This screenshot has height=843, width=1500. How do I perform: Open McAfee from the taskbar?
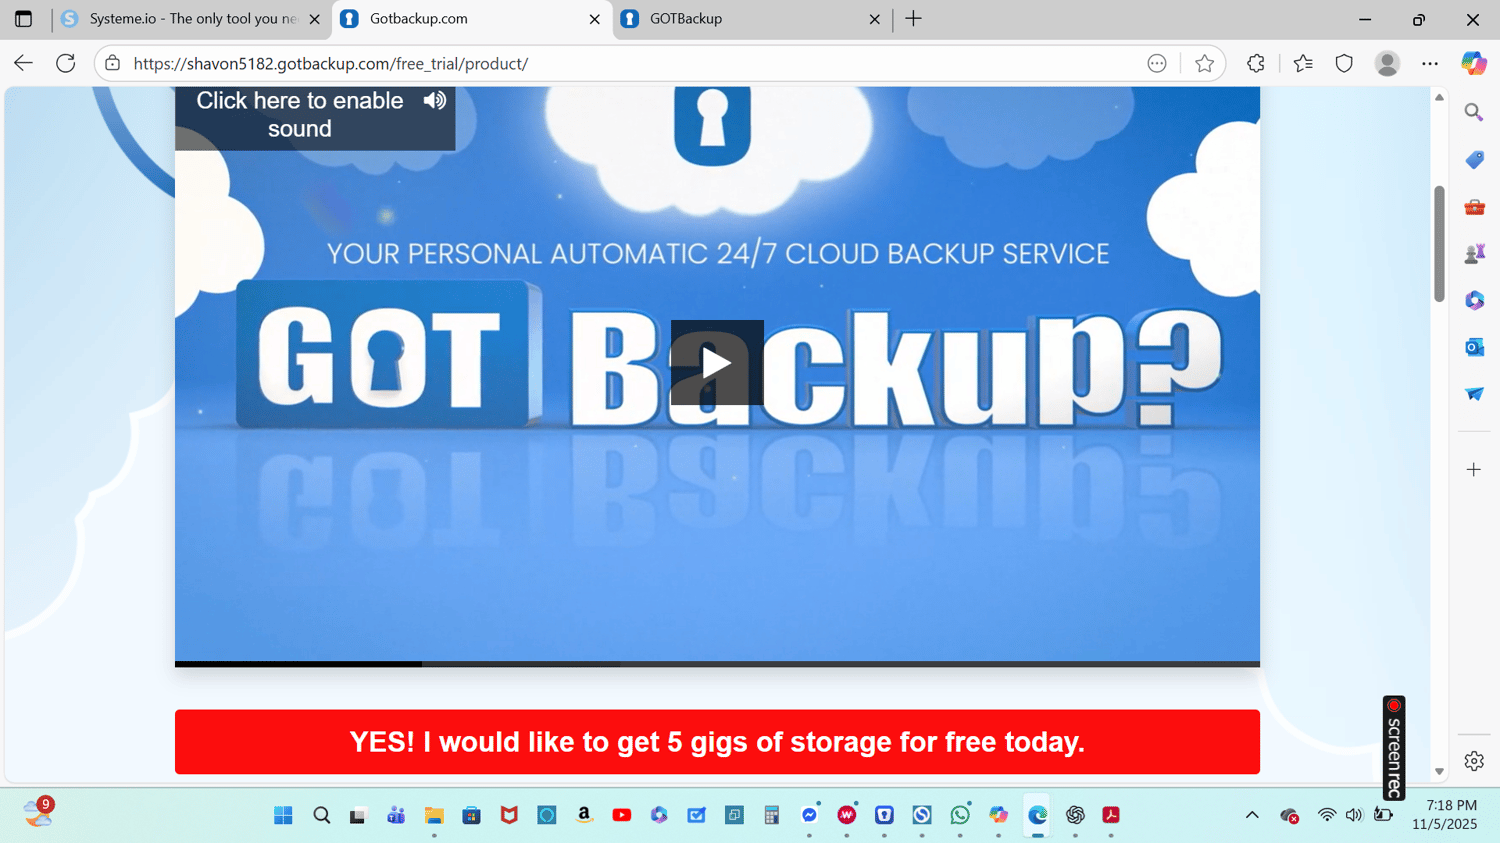[x=509, y=815]
